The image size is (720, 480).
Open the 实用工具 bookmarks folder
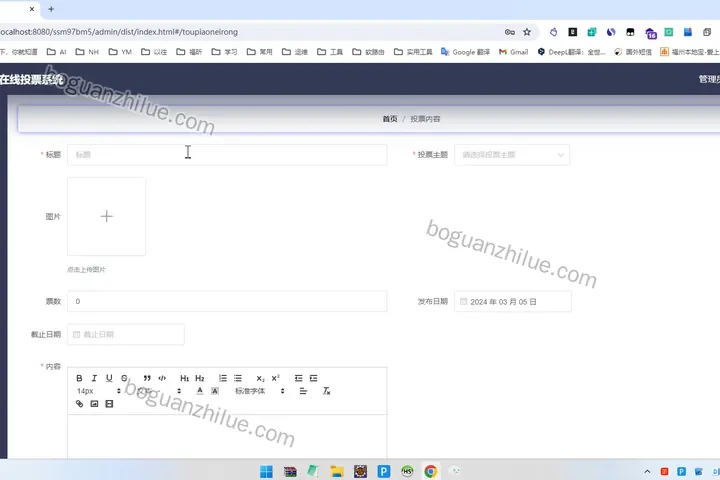click(413, 52)
